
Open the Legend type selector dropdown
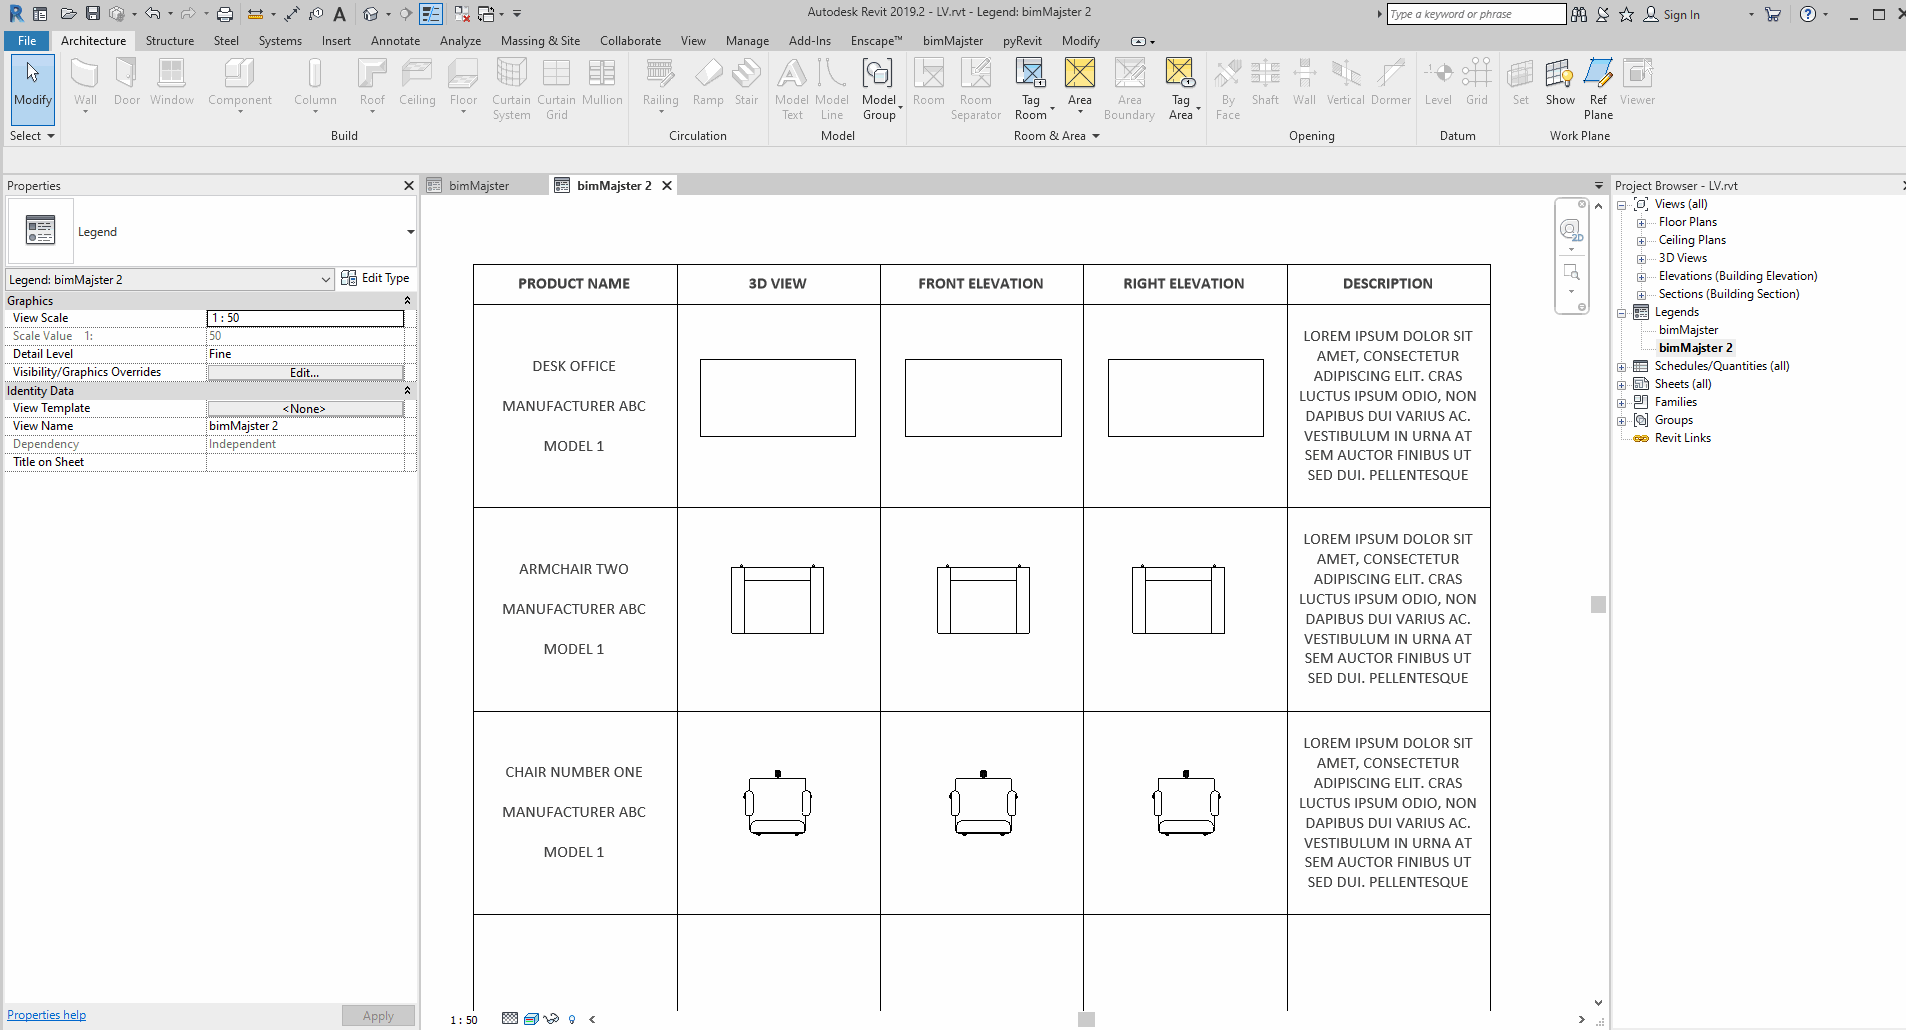tap(410, 232)
